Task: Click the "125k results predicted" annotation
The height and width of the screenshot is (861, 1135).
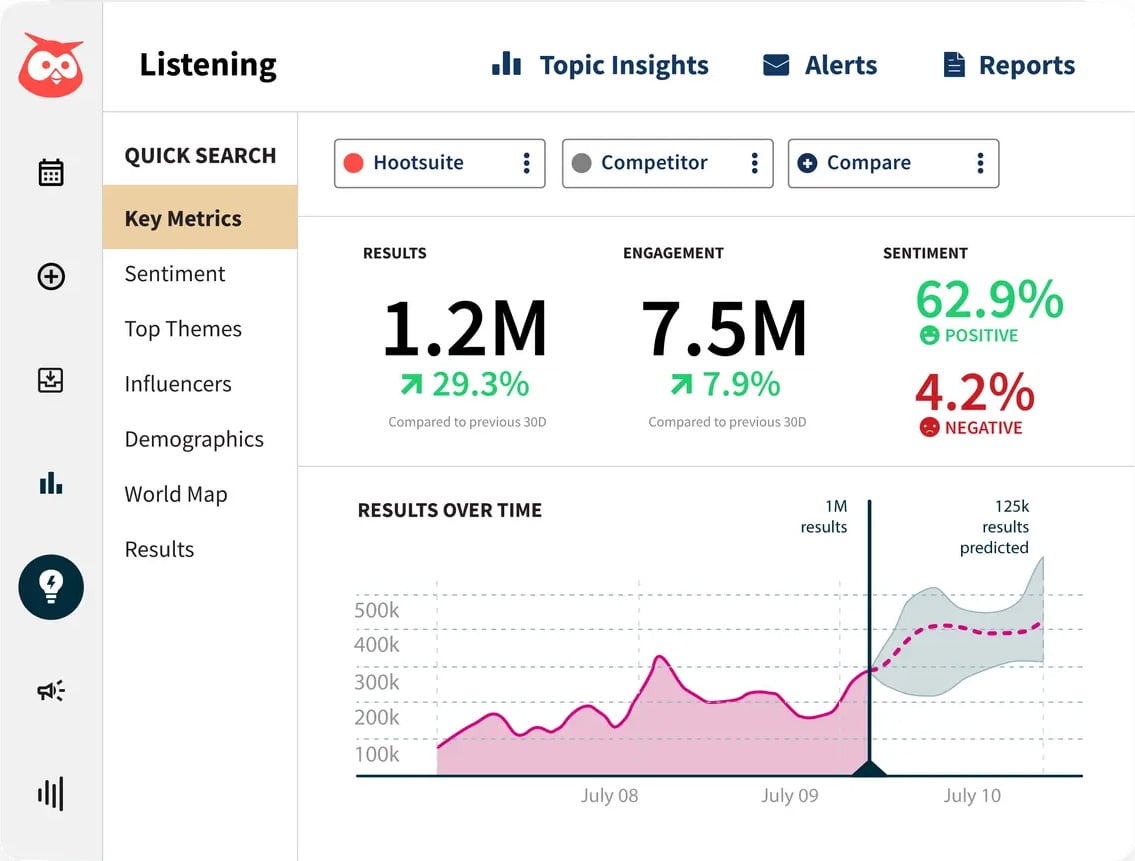Action: [995, 526]
